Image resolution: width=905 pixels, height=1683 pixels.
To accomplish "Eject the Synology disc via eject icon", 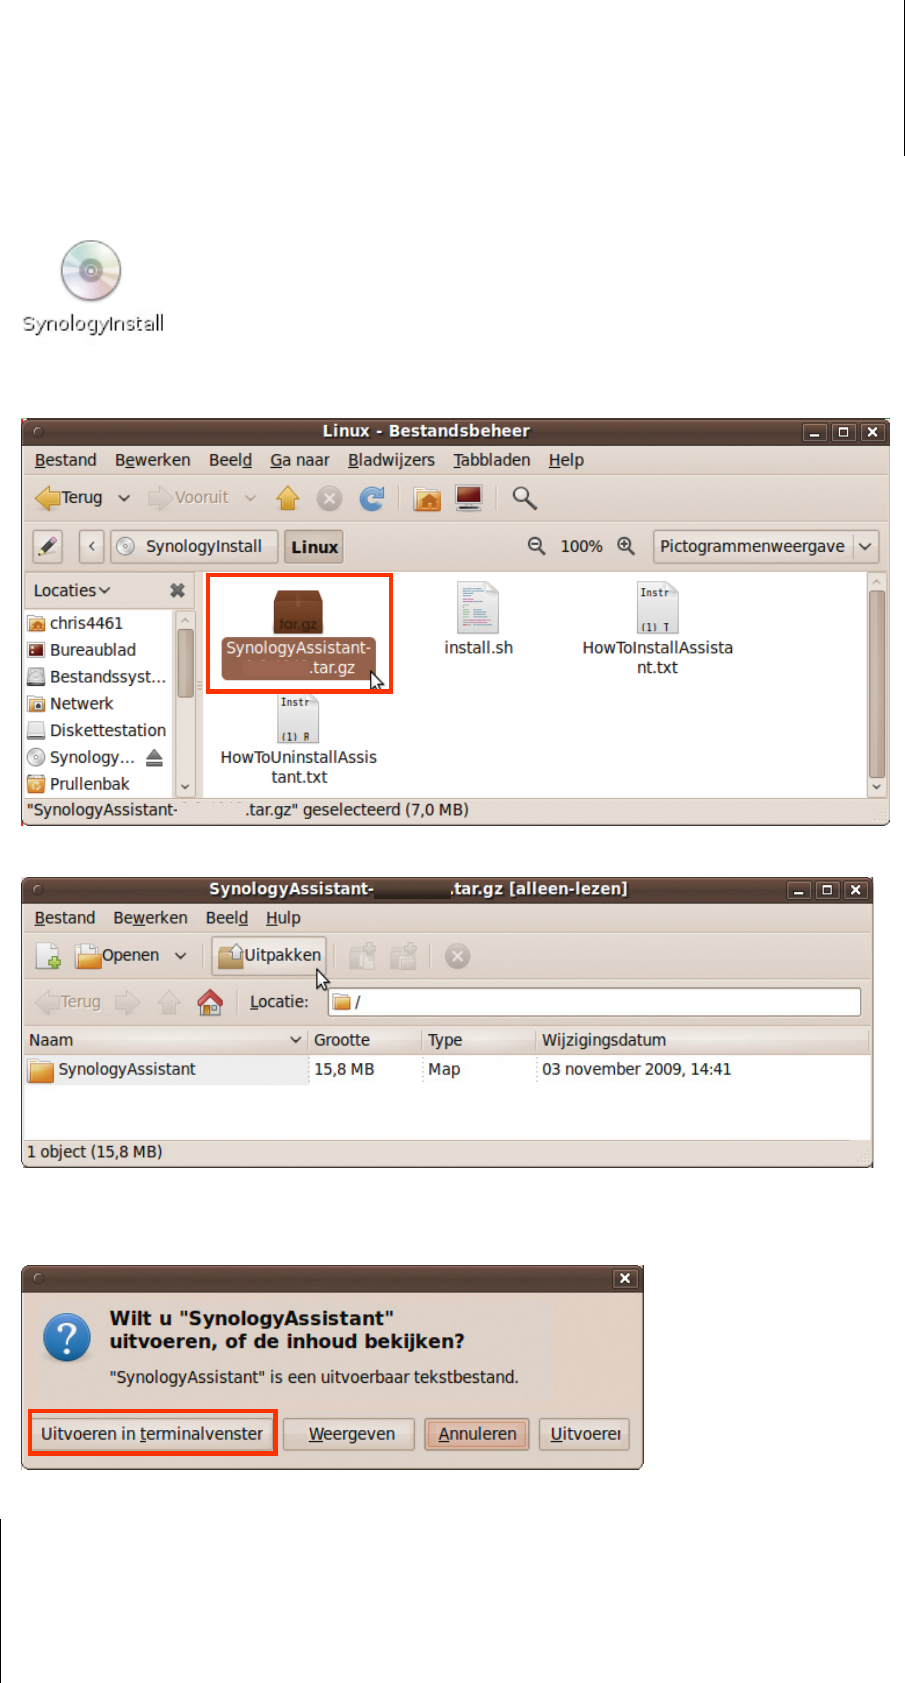I will coord(154,757).
